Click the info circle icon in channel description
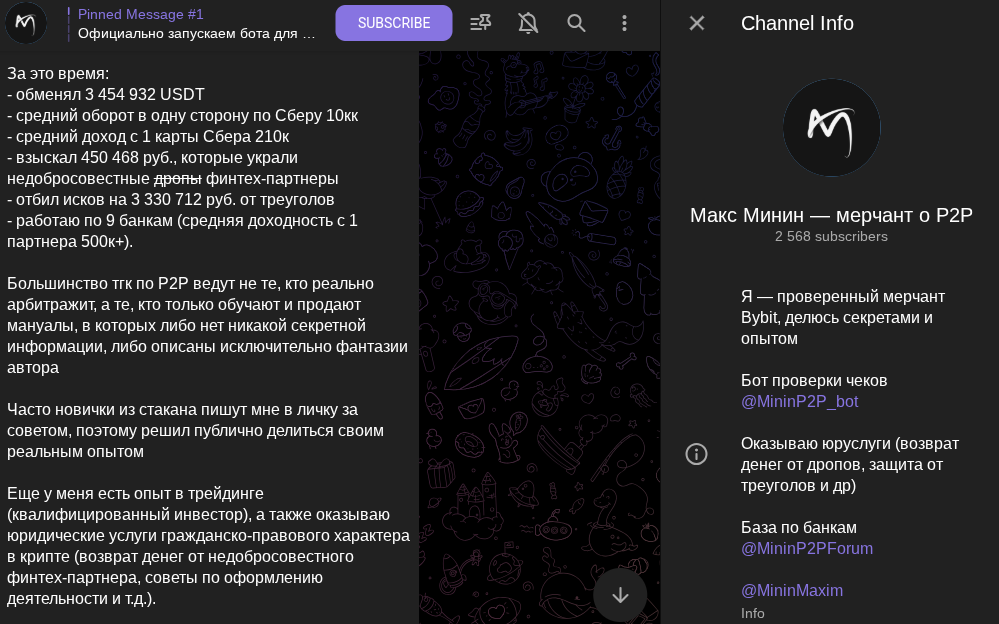The height and width of the screenshot is (624, 999). pos(696,454)
